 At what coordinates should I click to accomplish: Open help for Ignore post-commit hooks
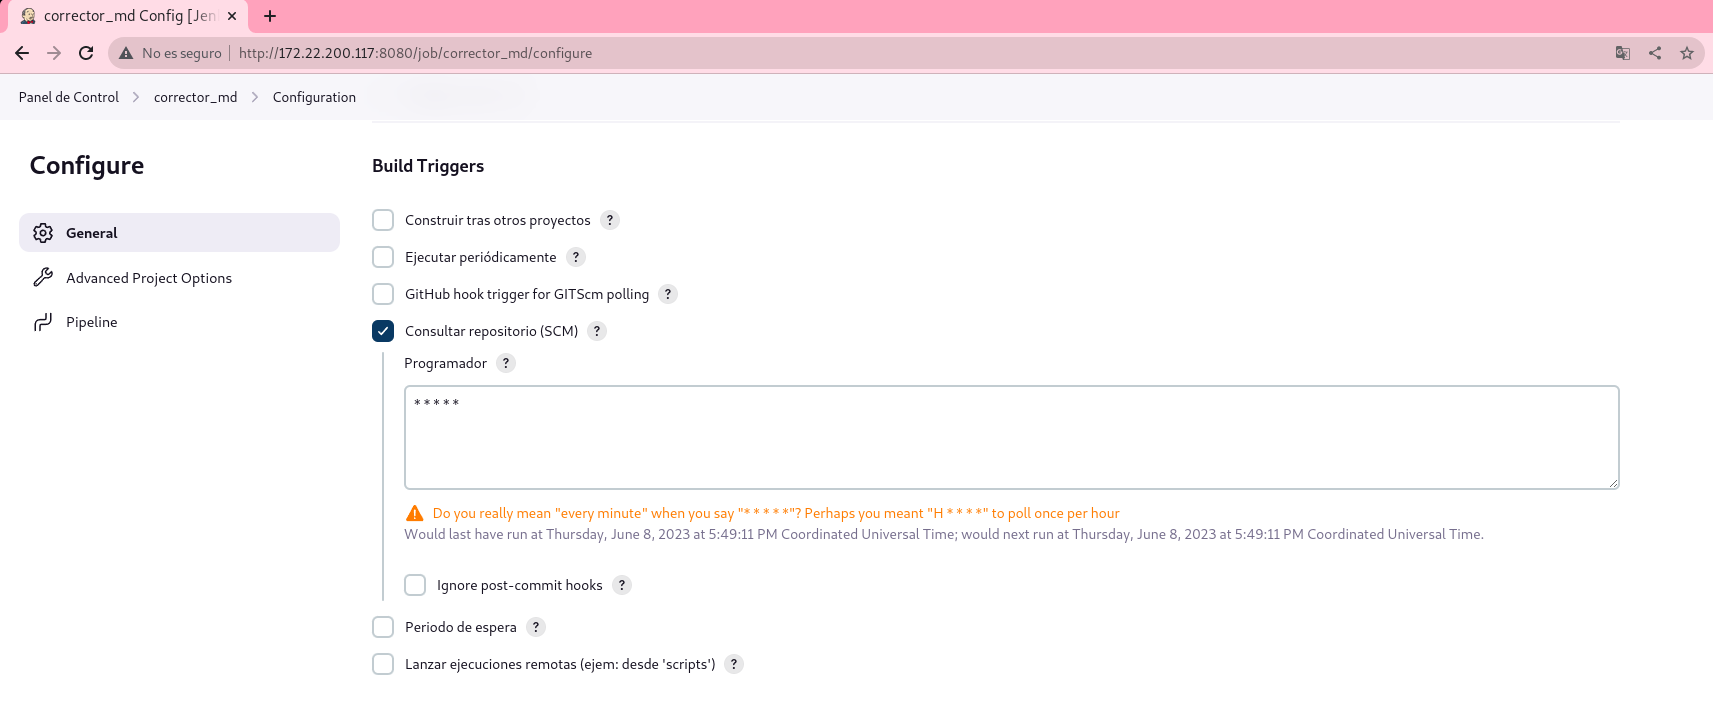click(x=622, y=585)
